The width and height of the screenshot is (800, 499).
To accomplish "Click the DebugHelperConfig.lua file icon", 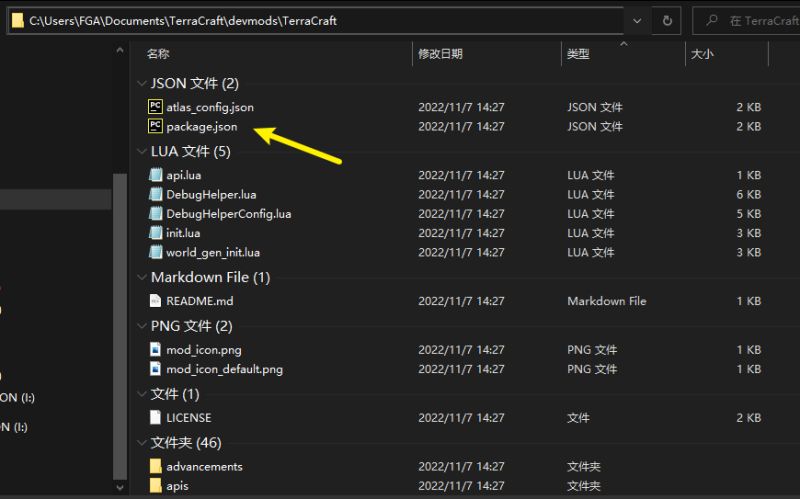I will coord(156,214).
